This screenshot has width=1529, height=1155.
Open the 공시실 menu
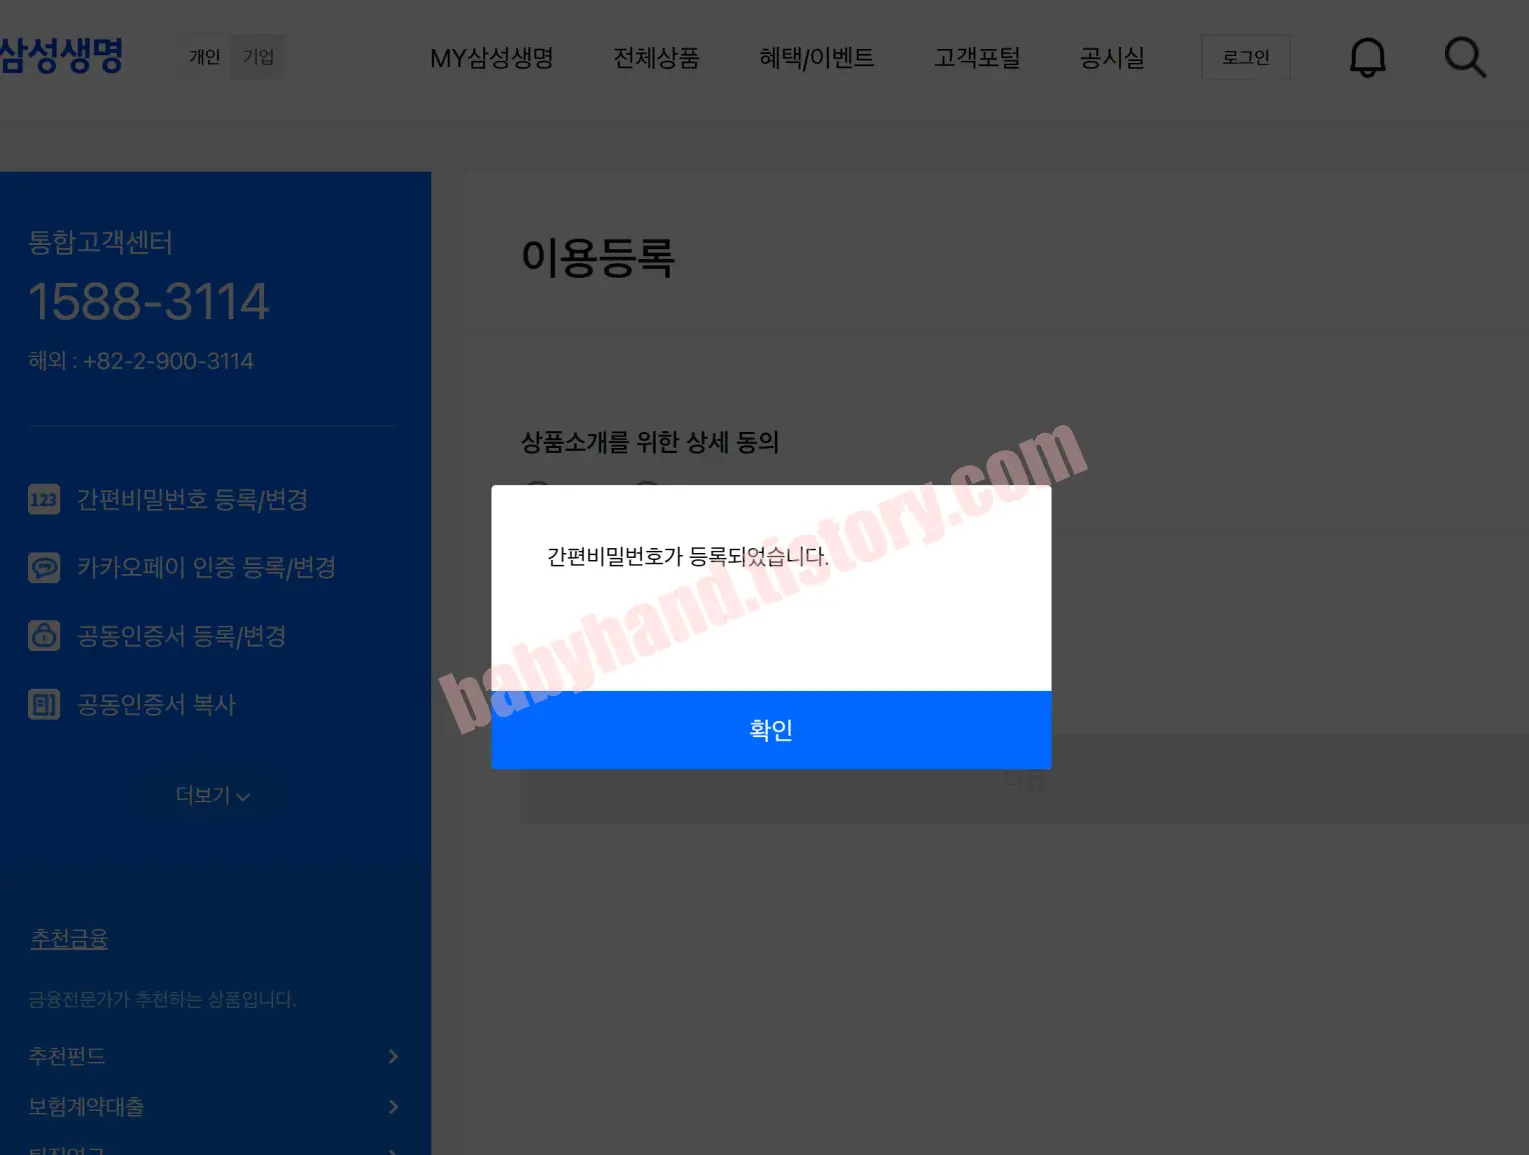[1112, 58]
